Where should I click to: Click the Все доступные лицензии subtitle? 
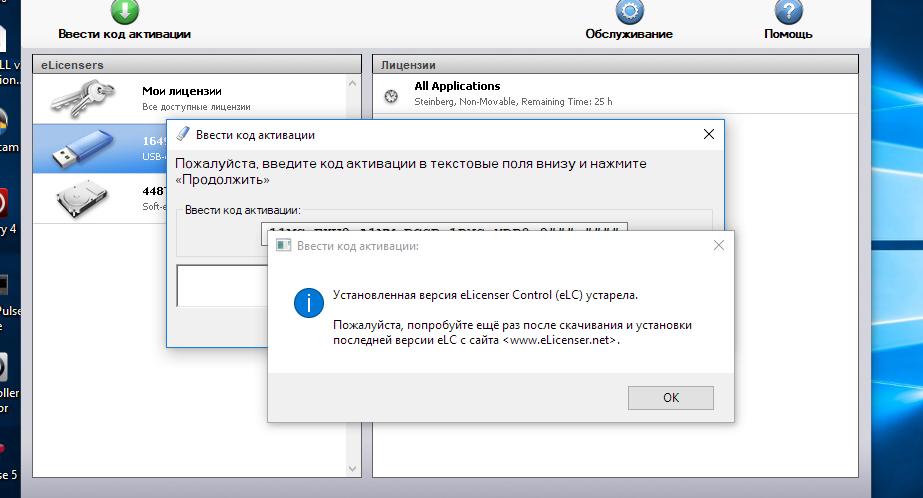(196, 107)
